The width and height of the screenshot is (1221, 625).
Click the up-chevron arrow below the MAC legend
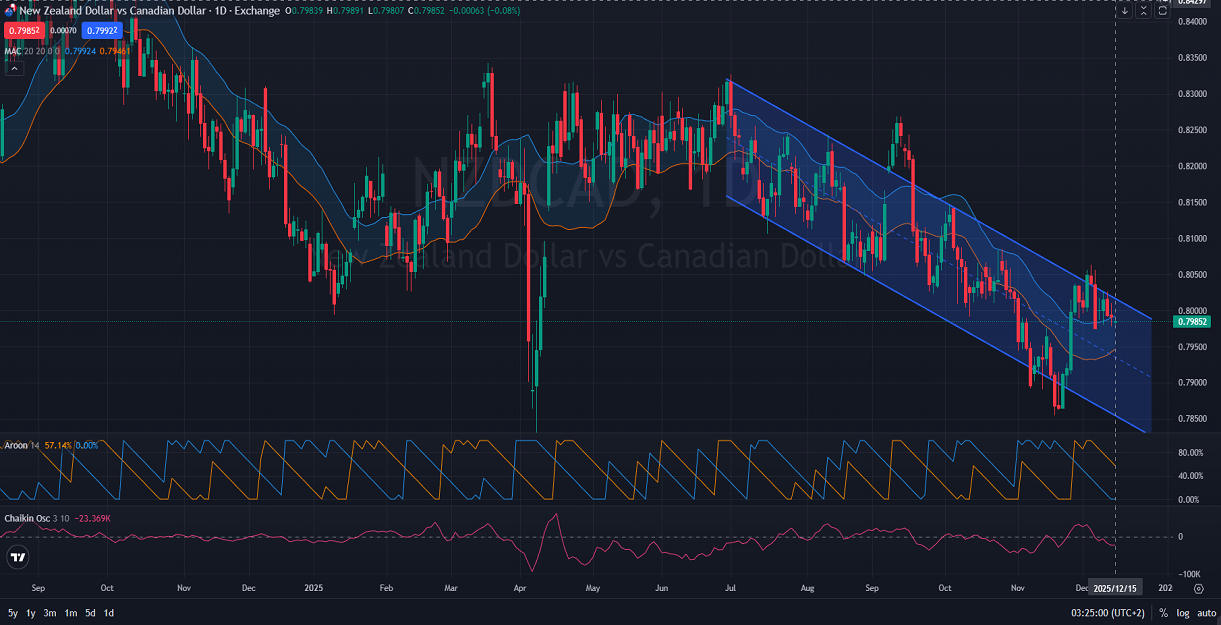tap(14, 68)
